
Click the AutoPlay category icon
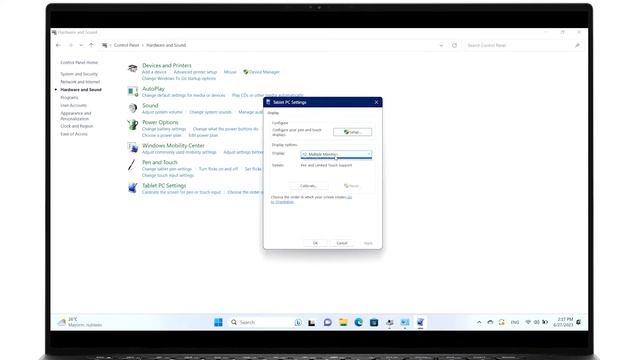pos(133,91)
